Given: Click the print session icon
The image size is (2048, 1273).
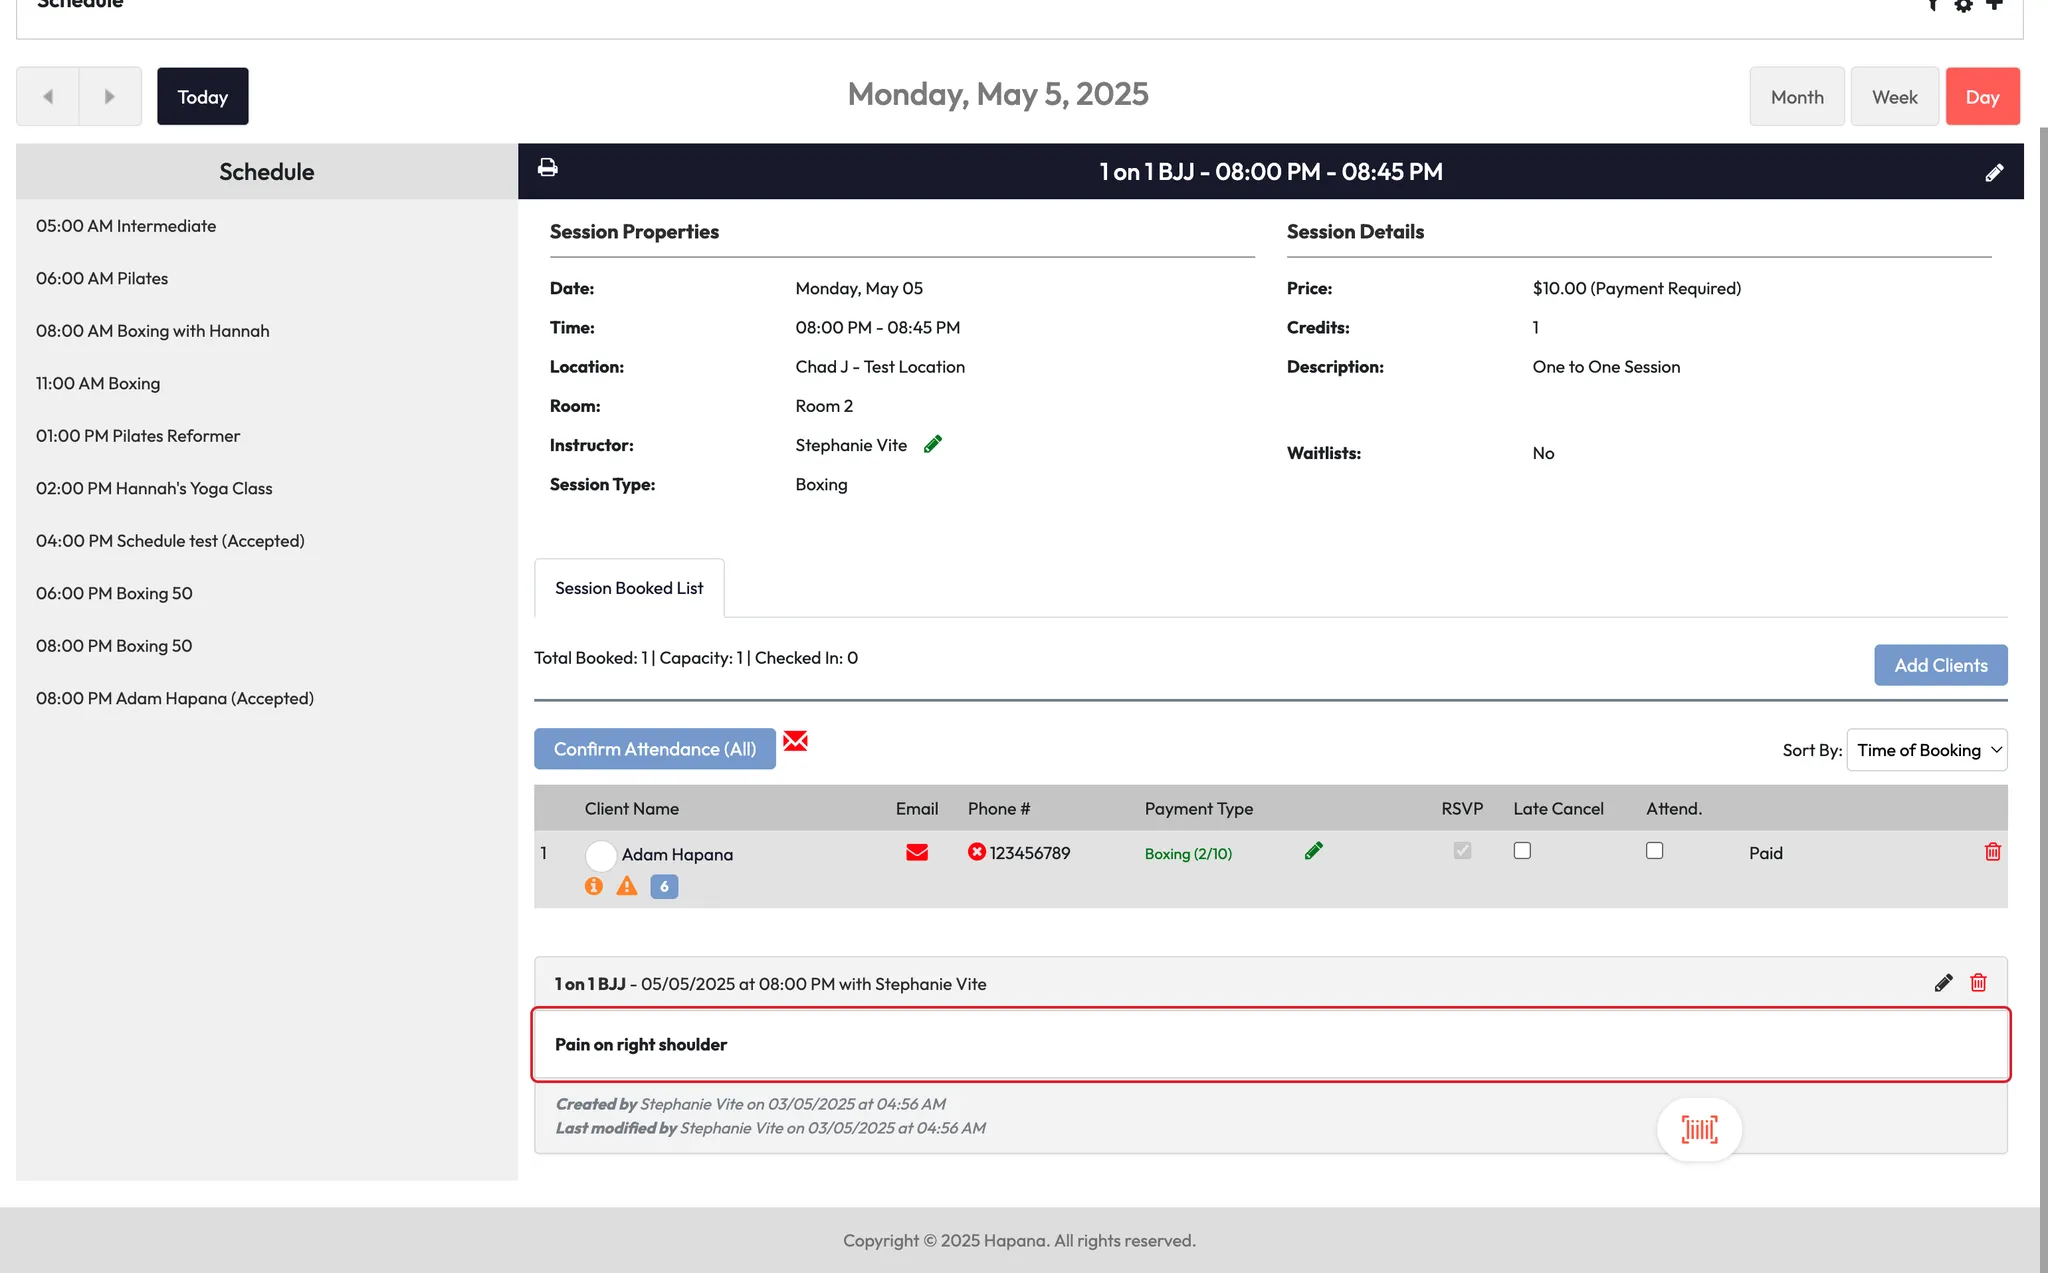Looking at the screenshot, I should coord(547,168).
